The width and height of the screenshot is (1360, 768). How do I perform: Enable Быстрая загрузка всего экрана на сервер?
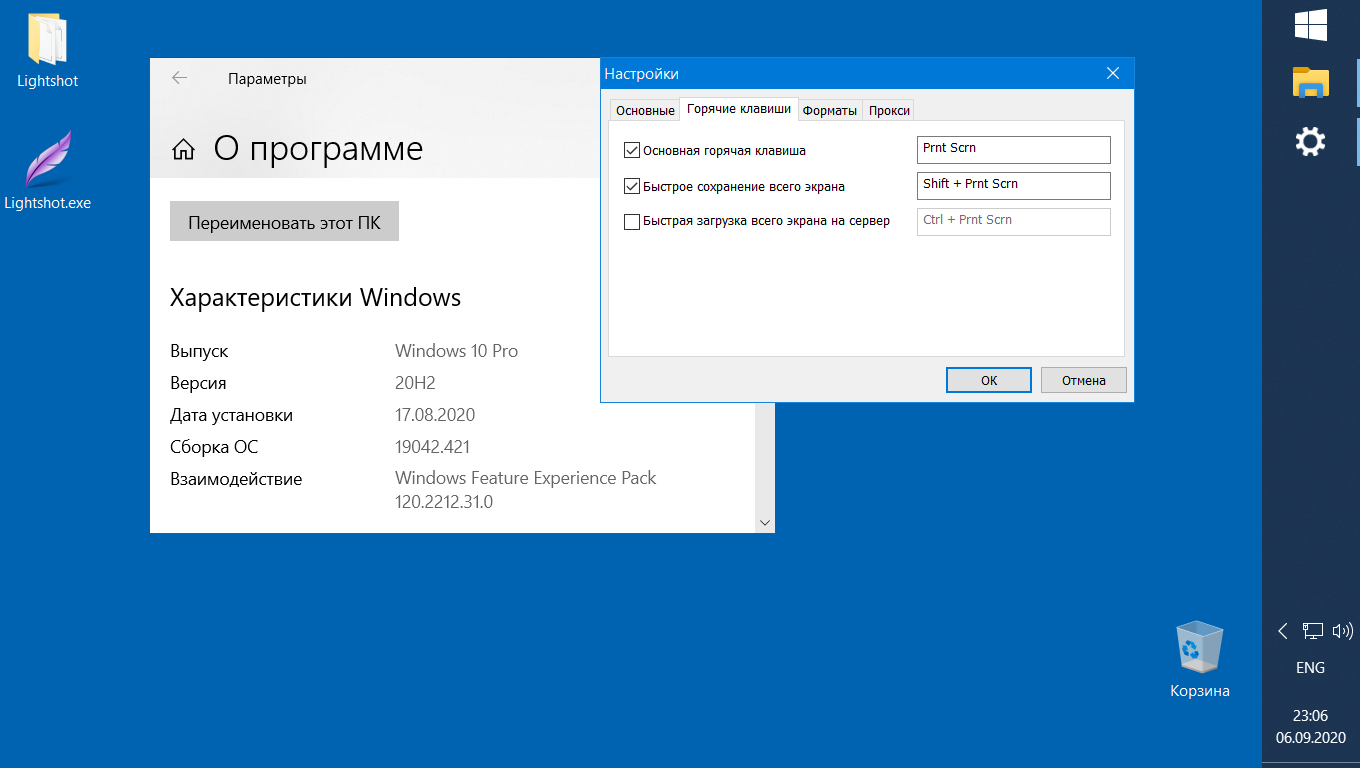(632, 222)
